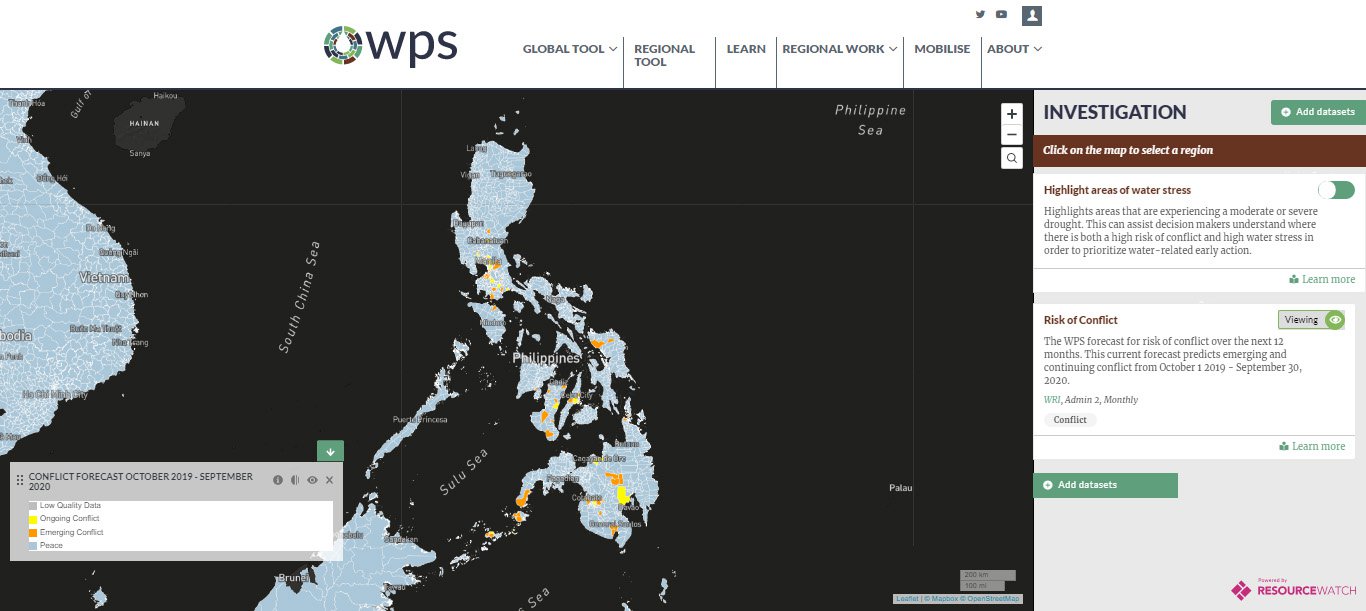Open the map search magnifier tool
This screenshot has width=1366, height=611.
coord(1011,157)
